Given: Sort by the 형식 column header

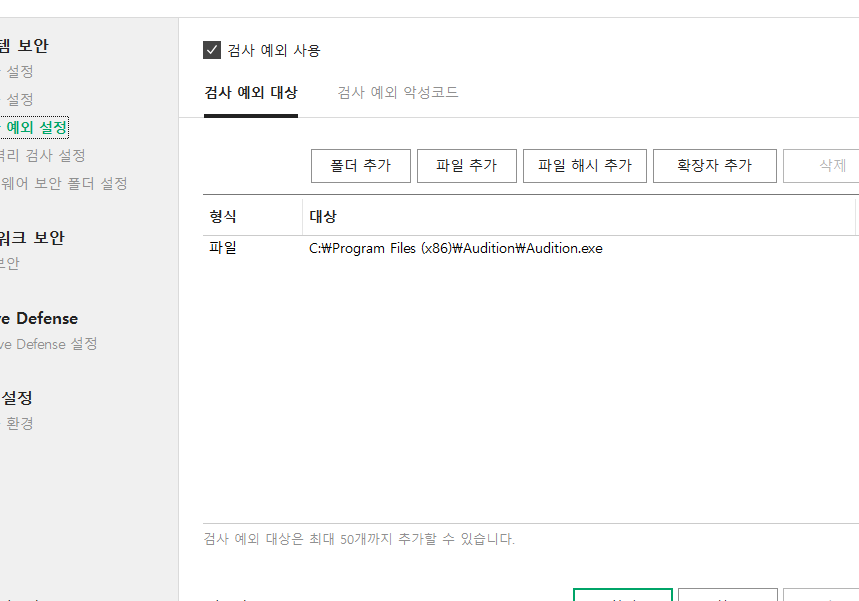Looking at the screenshot, I should pos(223,217).
